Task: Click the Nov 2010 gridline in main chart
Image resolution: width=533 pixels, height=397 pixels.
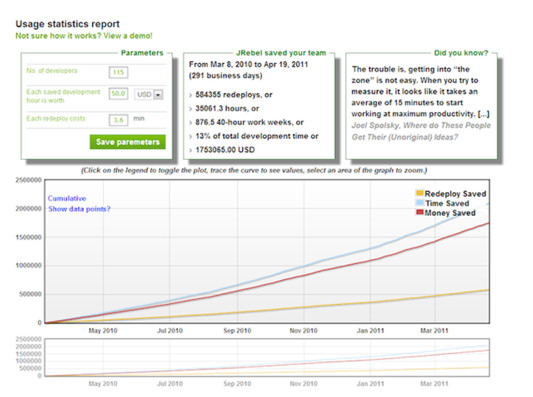Action: (x=304, y=252)
